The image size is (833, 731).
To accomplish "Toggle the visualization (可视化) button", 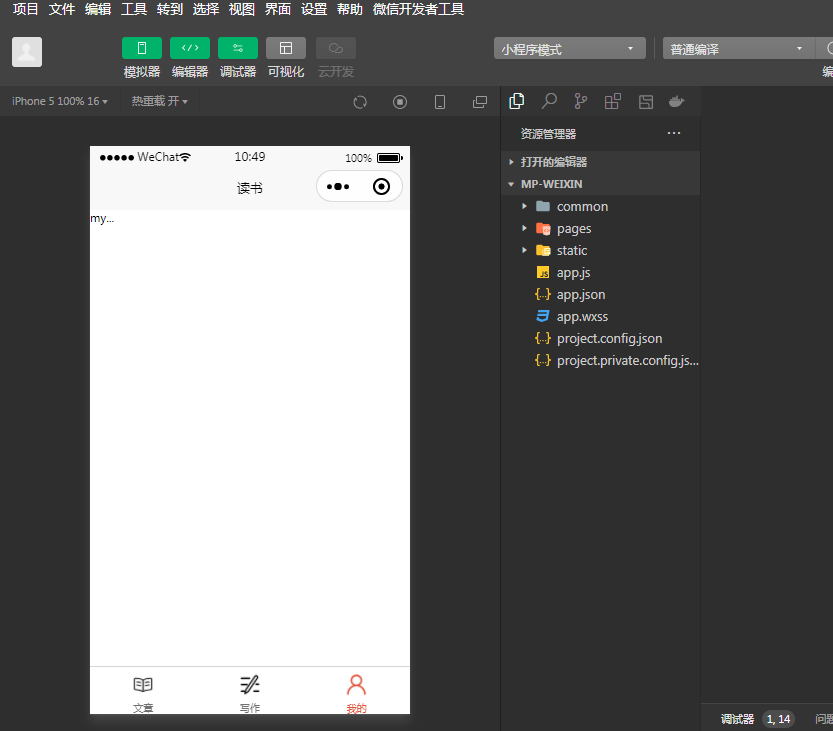I will [x=286, y=48].
